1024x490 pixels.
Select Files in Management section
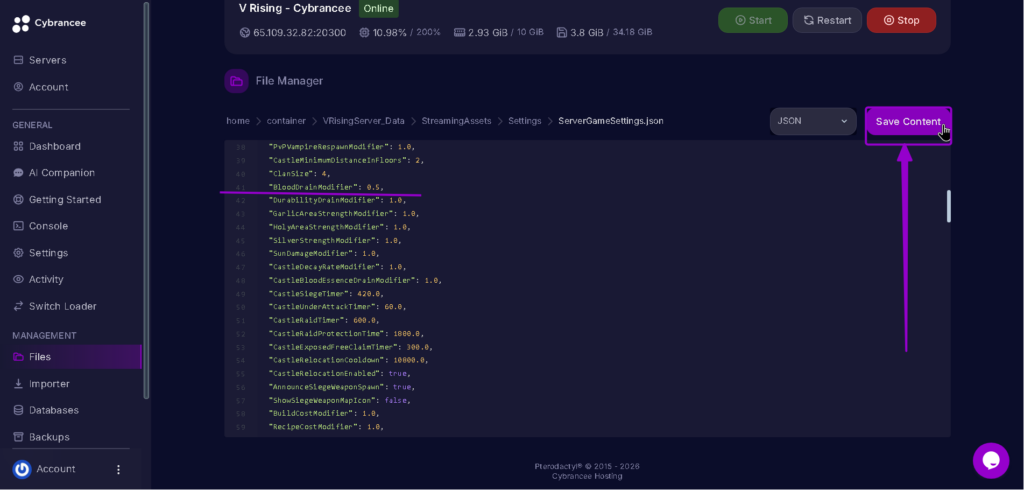tap(71, 357)
